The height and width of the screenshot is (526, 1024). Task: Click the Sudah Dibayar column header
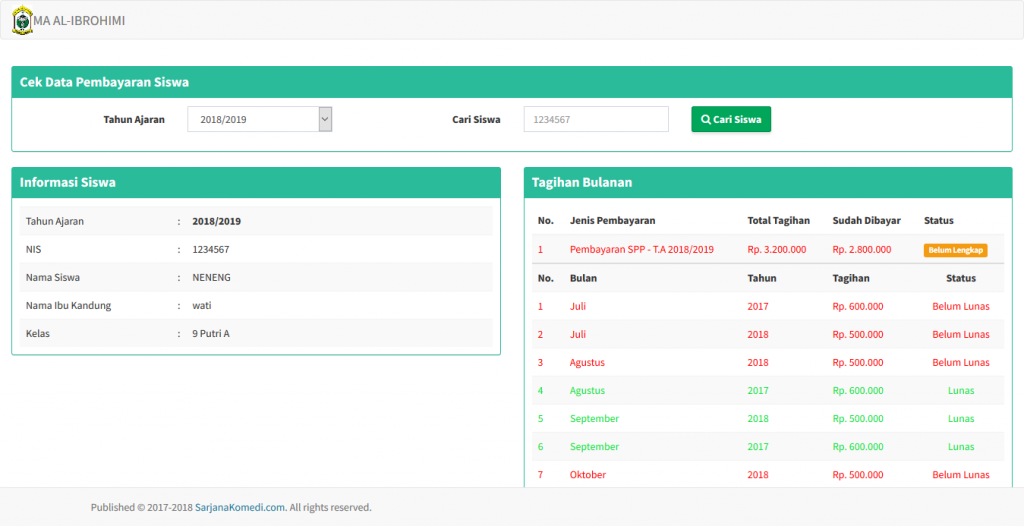pos(867,221)
